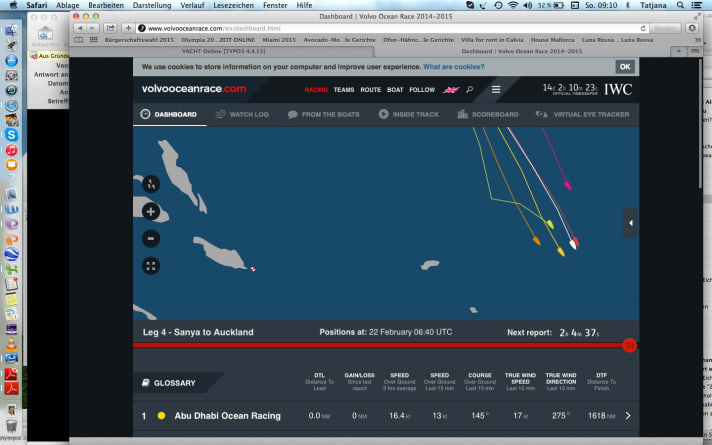712x445 pixels.
Task: Click Abu Dhabi Ocean Racing's yellow color dot
Action: pos(161,415)
